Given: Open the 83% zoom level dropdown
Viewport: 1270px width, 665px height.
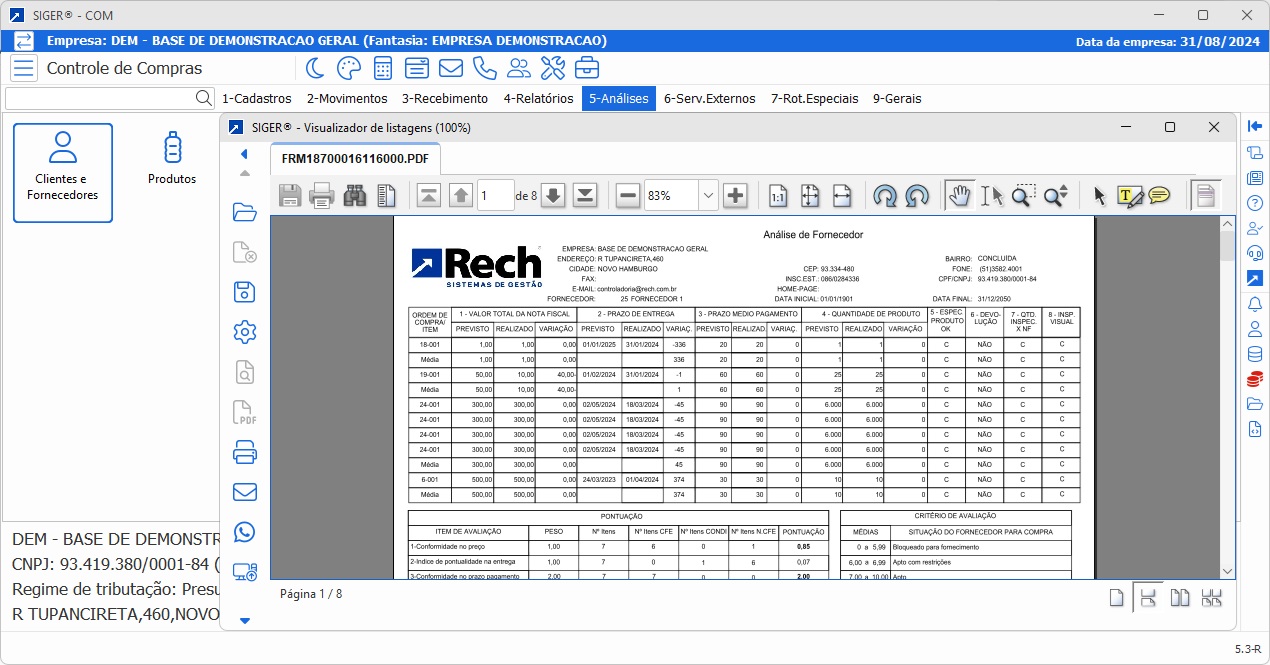Looking at the screenshot, I should [708, 196].
